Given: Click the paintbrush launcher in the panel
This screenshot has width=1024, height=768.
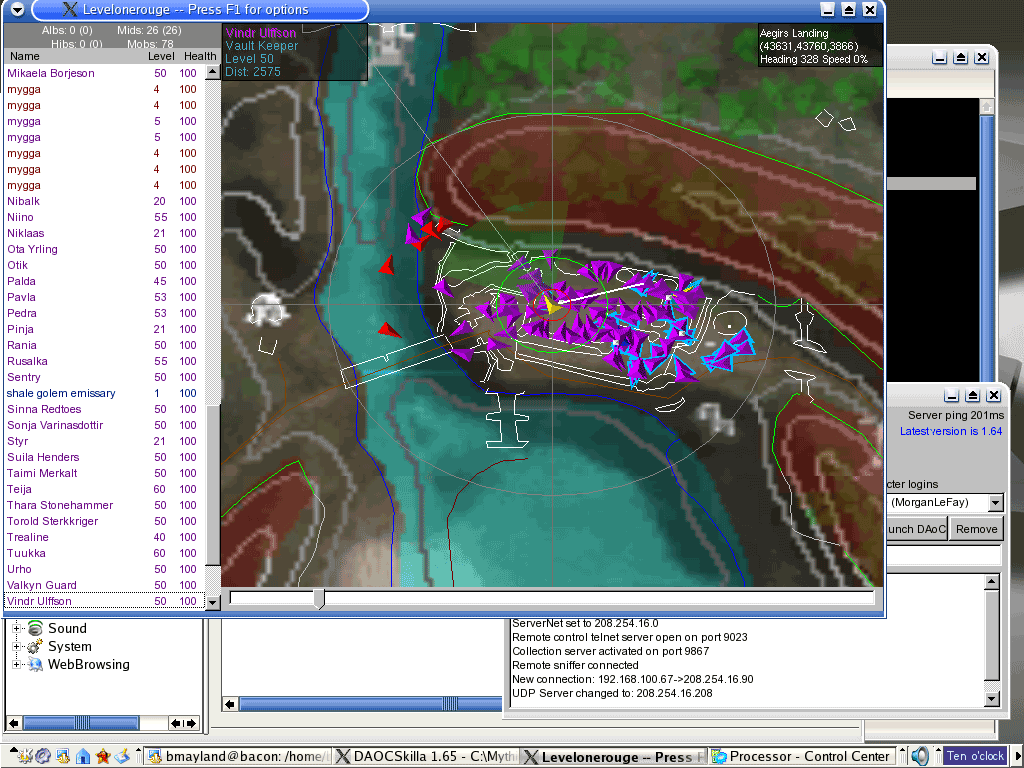Looking at the screenshot, I should pos(122,756).
